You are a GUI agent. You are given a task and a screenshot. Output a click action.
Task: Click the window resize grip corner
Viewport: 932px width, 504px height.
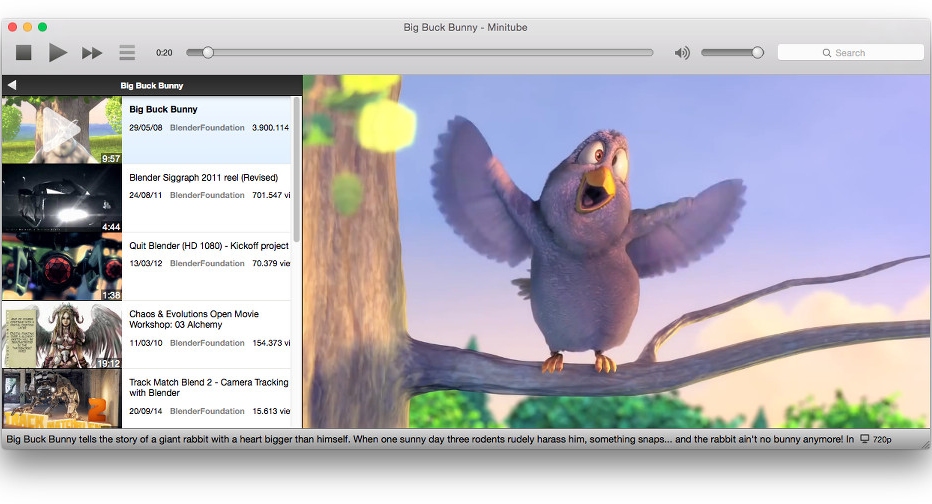pyautogui.click(x=926, y=445)
